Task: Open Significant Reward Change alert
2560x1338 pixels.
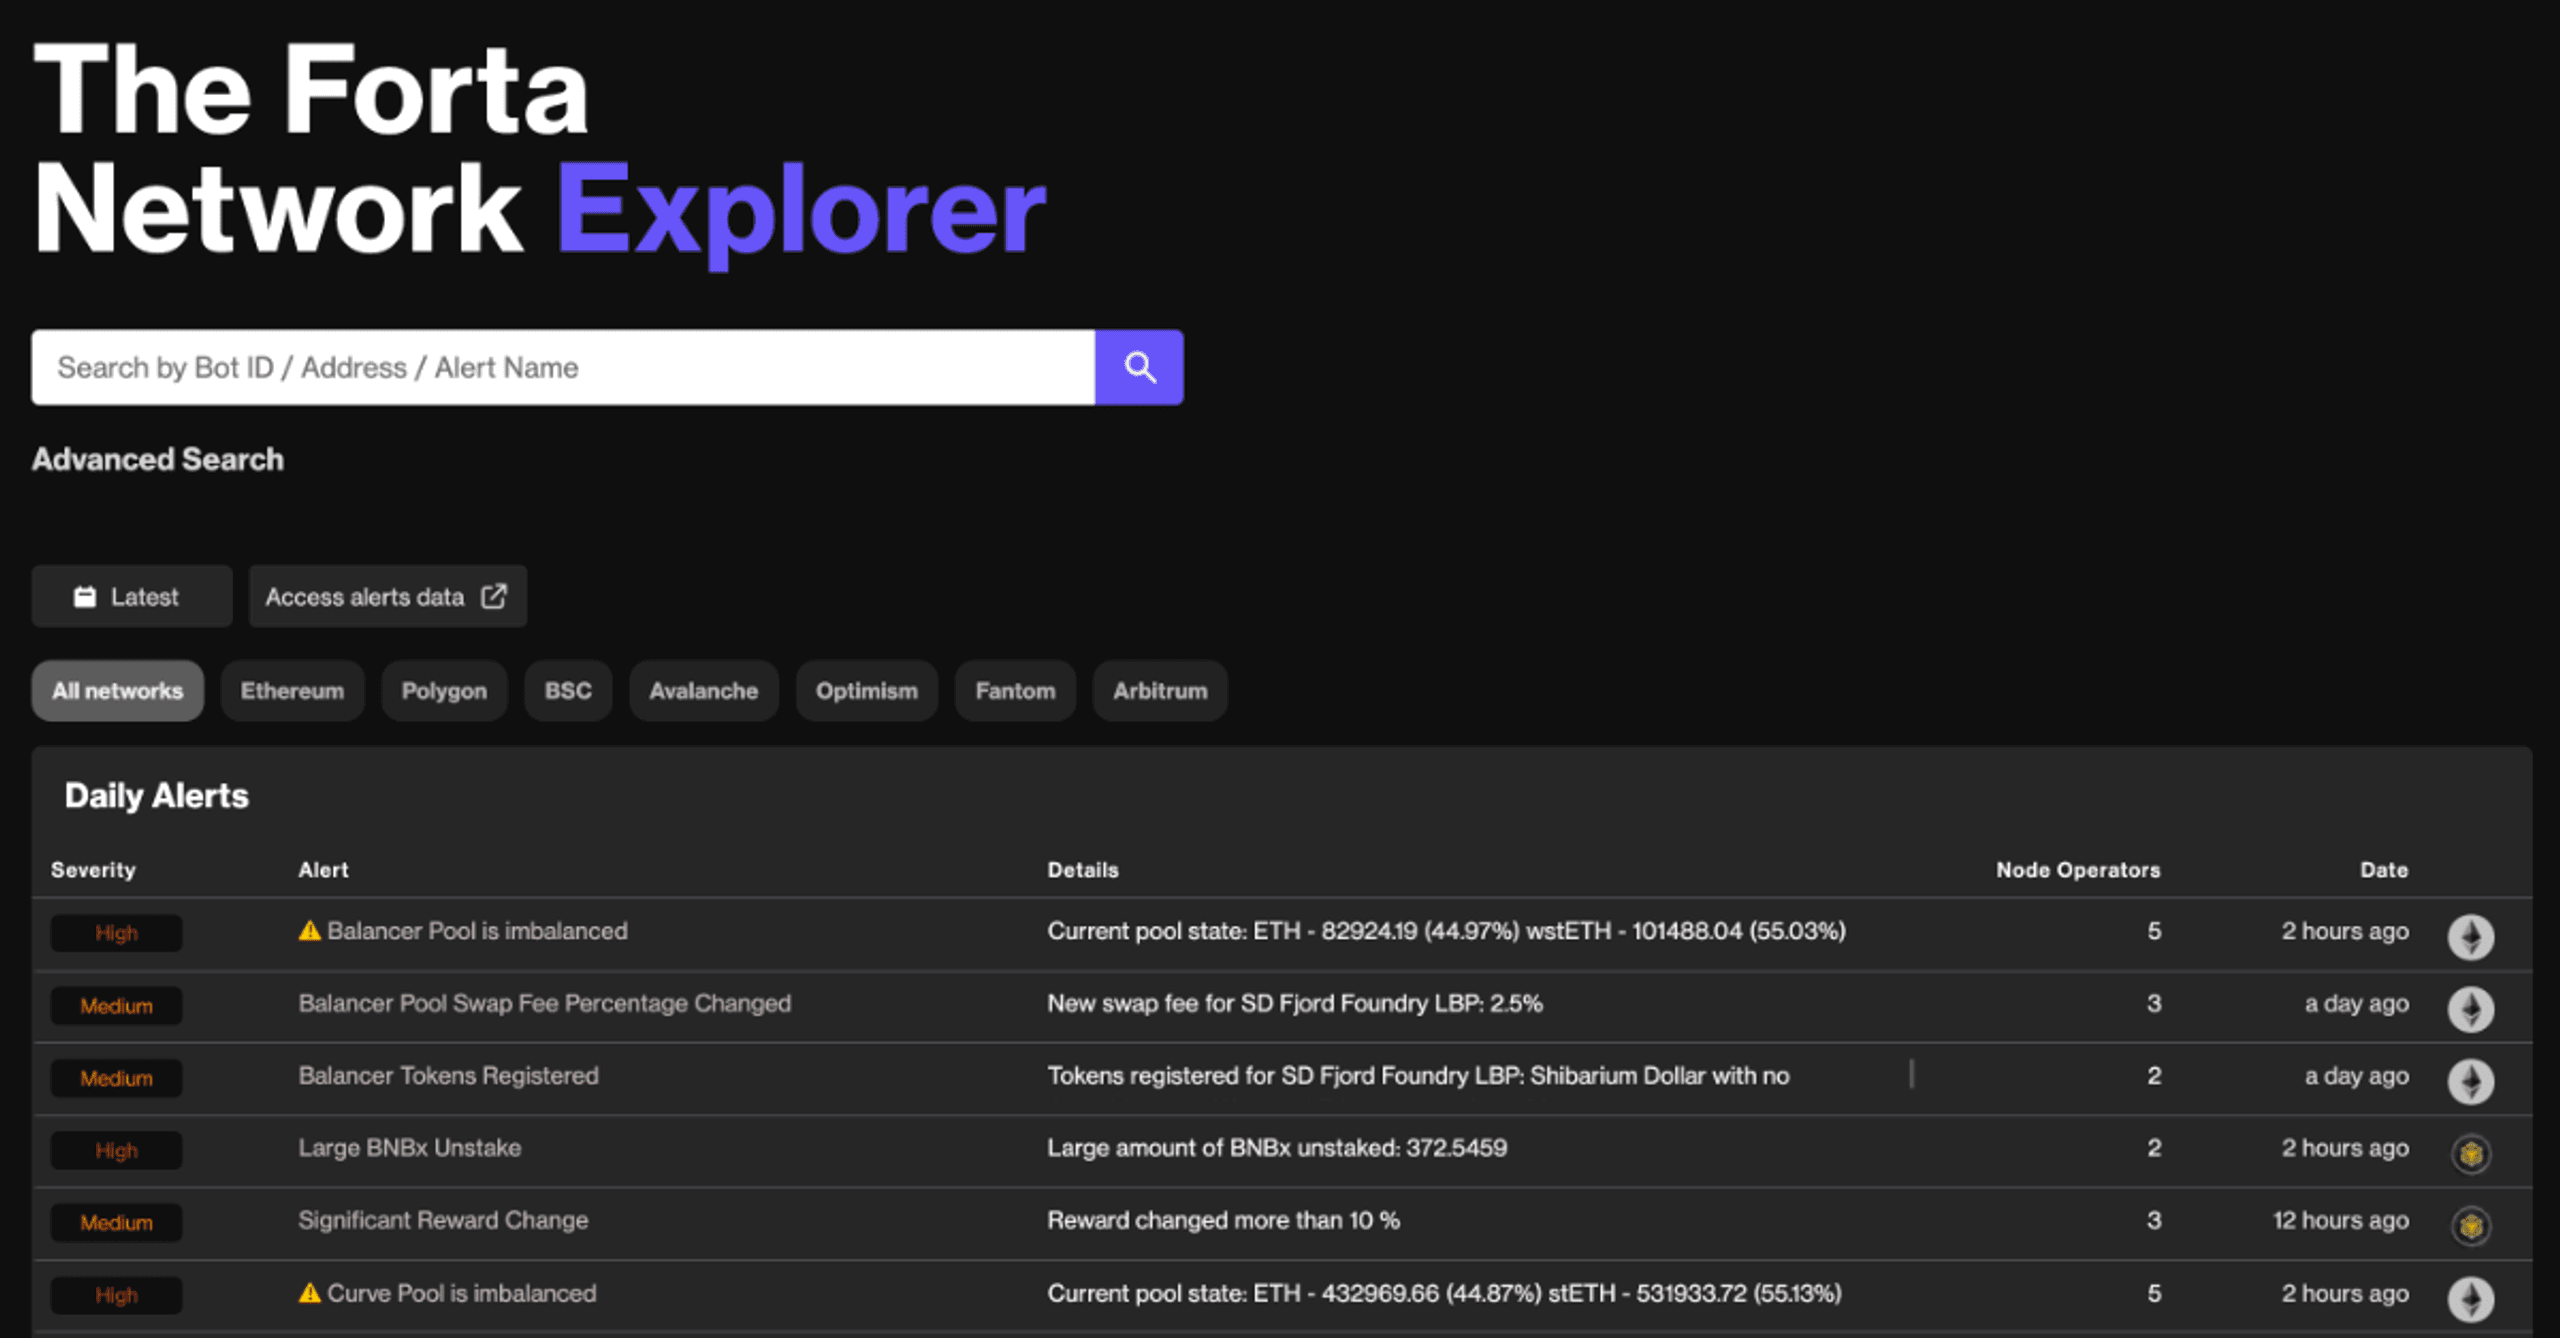Action: (443, 1220)
